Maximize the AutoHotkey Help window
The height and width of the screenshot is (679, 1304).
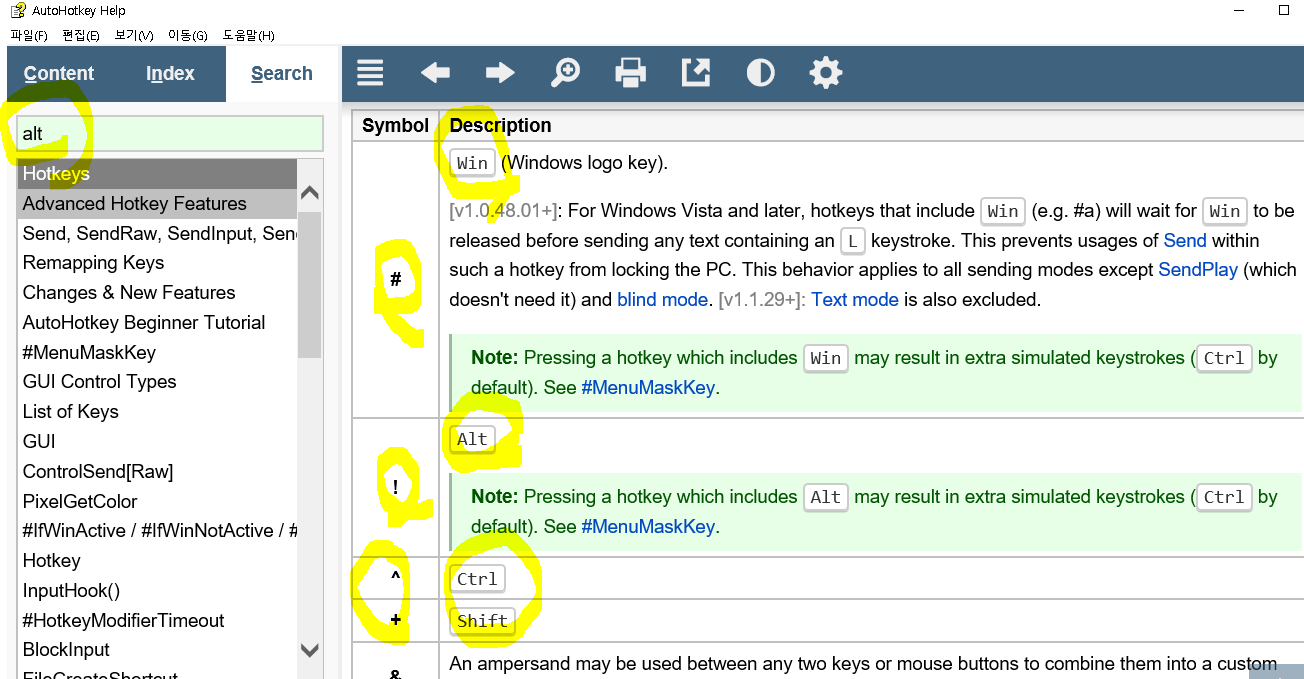tap(1284, 11)
